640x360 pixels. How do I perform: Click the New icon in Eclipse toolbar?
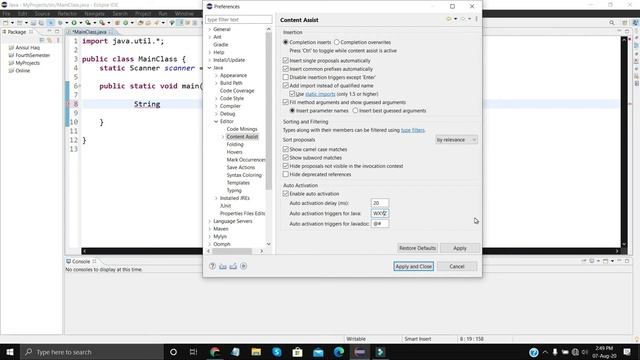pyautogui.click(x=6, y=23)
